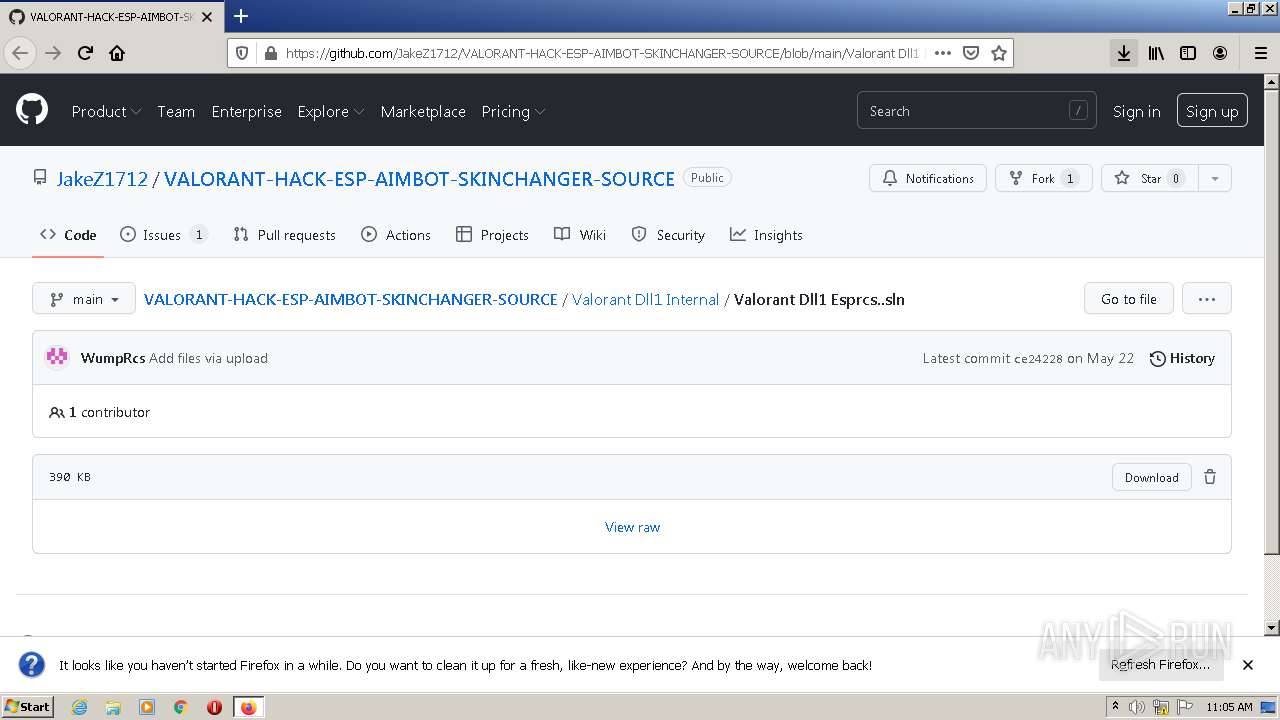Click the Marketplace nav link
The height and width of the screenshot is (720, 1280).
click(x=423, y=111)
